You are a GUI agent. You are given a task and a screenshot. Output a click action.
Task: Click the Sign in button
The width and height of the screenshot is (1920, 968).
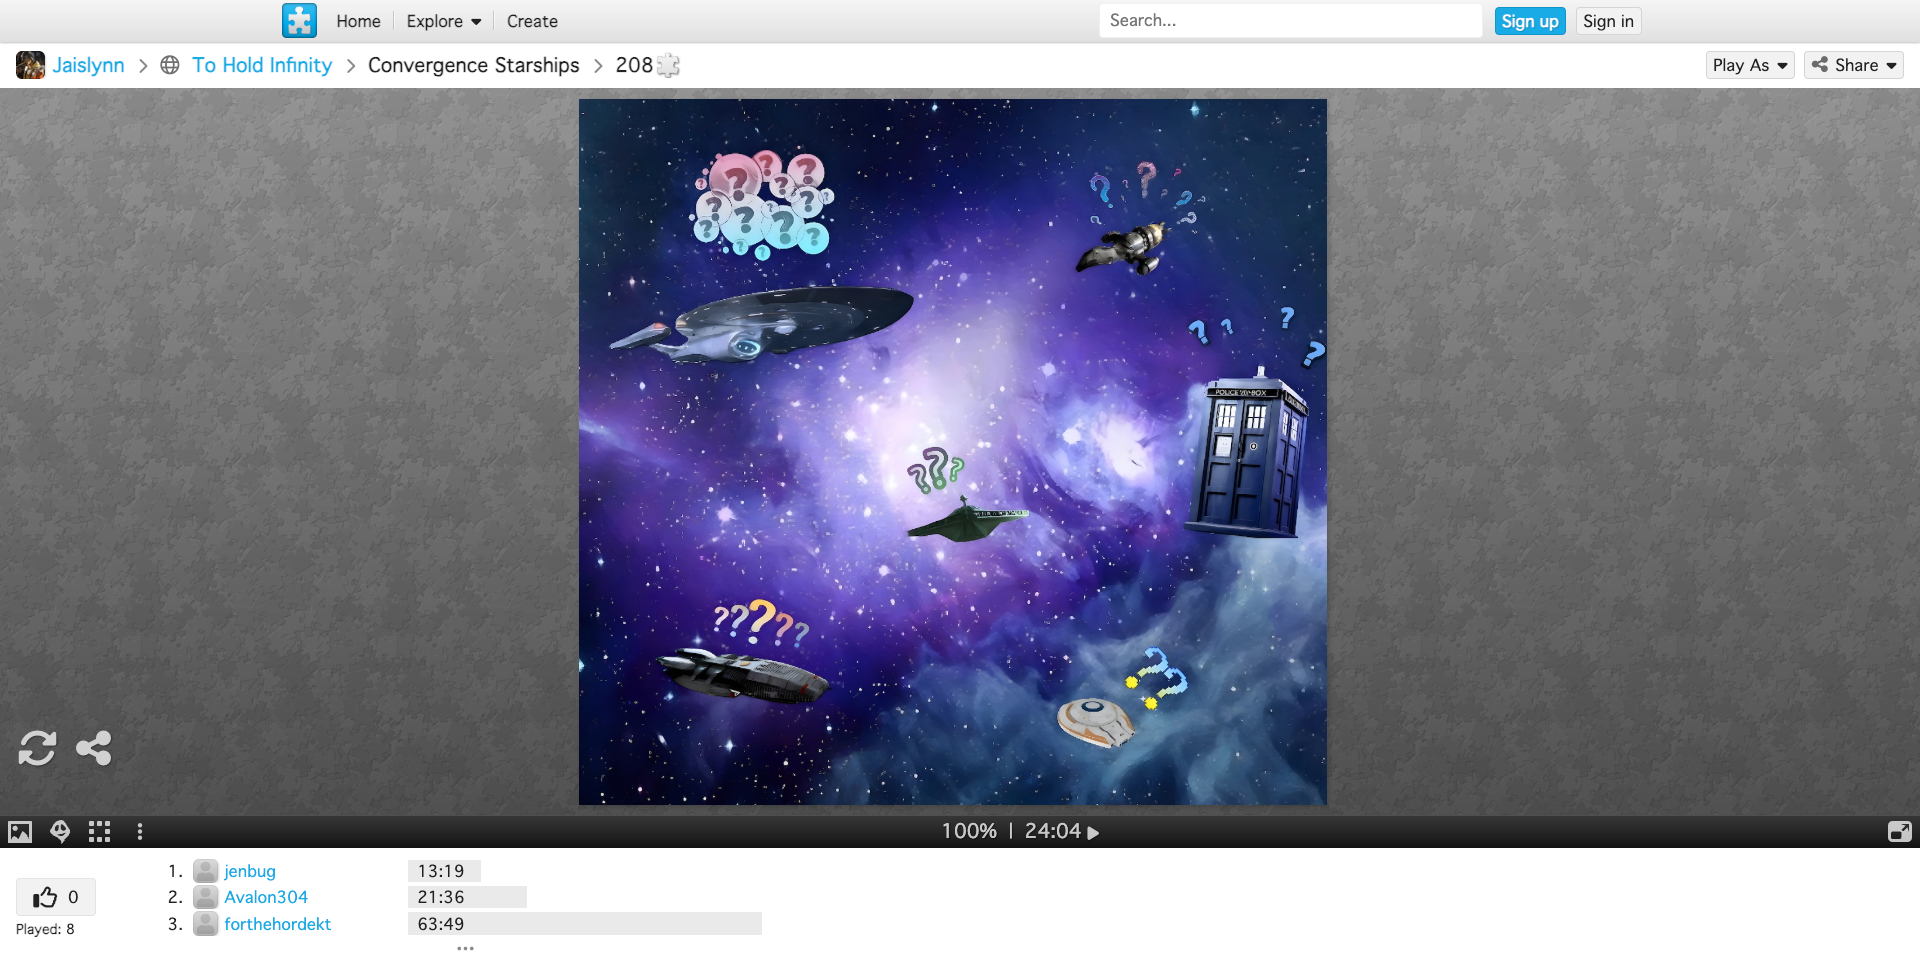[x=1608, y=21]
